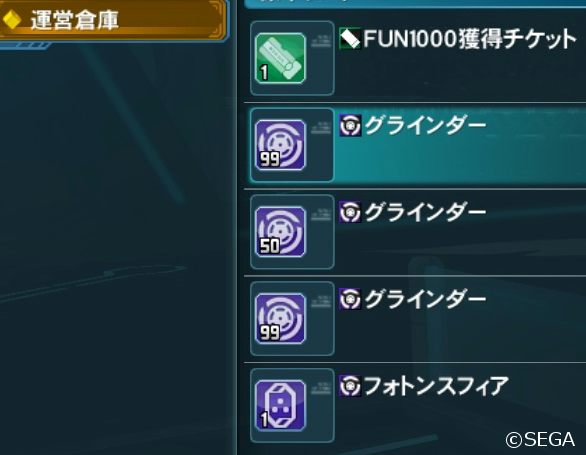Viewport: 586px width, 455px height.
Task: Open the 運営倉庫 storage tab
Action: [113, 19]
